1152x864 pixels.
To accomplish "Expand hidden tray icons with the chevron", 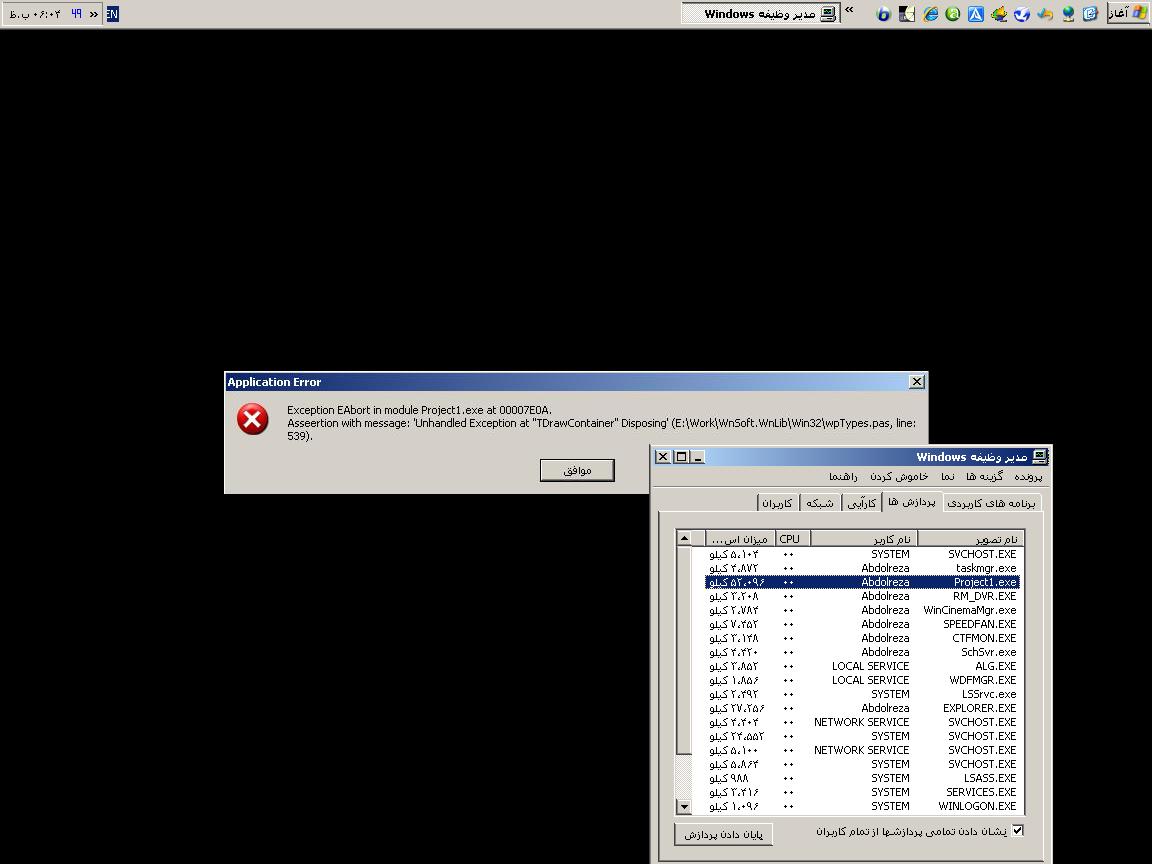I will tap(94, 14).
